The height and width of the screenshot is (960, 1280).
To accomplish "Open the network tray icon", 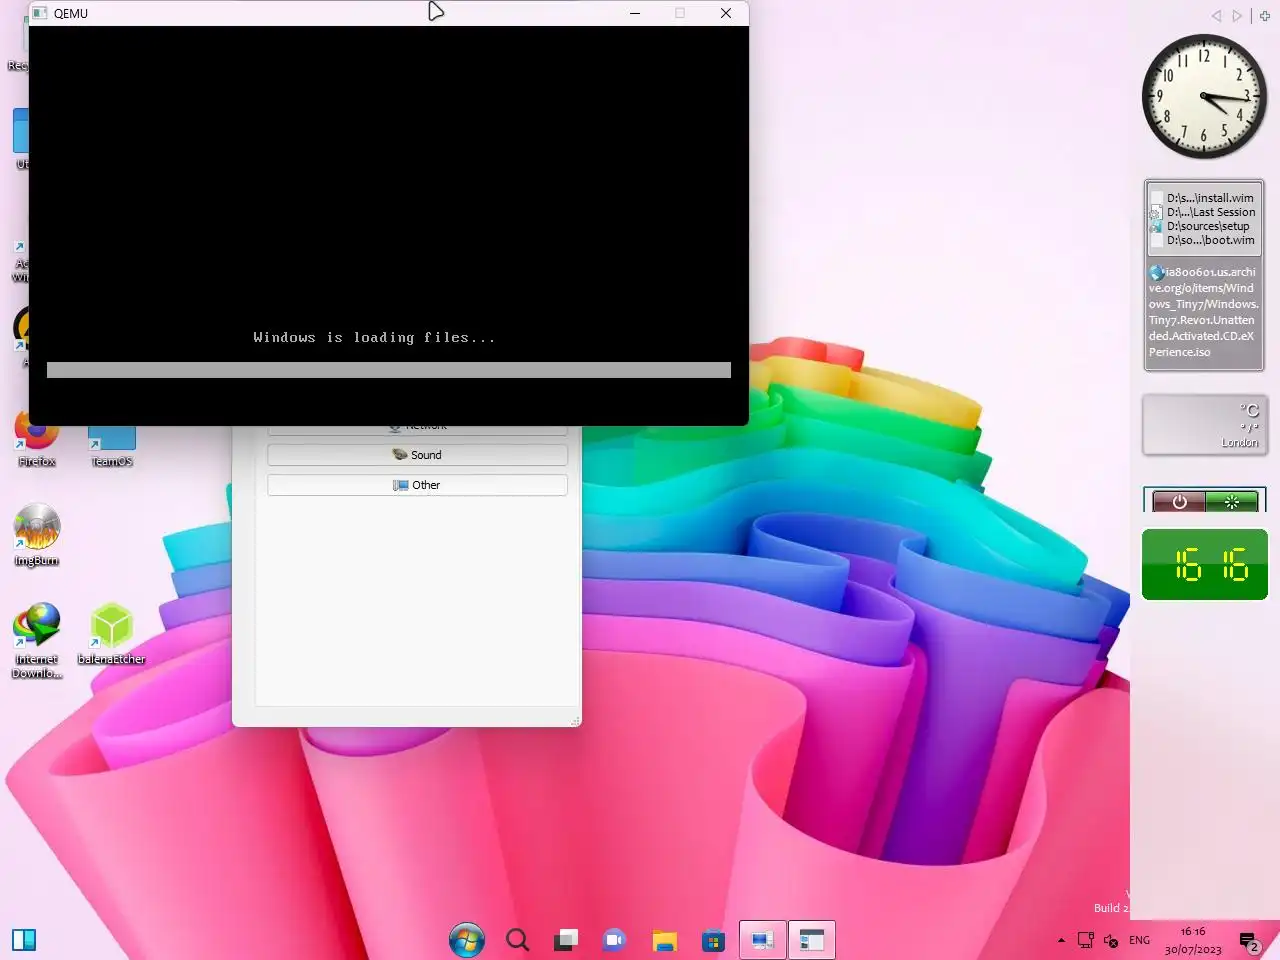I will 1085,940.
